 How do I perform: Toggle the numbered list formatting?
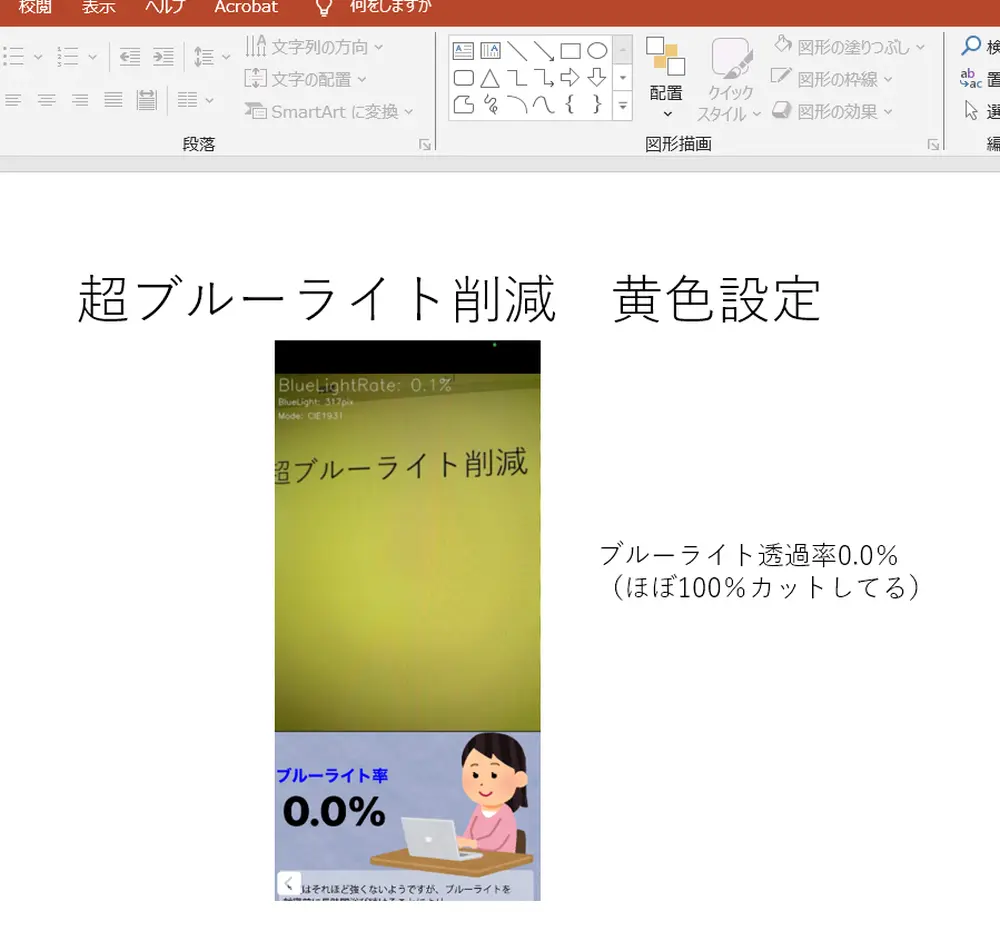tap(69, 56)
